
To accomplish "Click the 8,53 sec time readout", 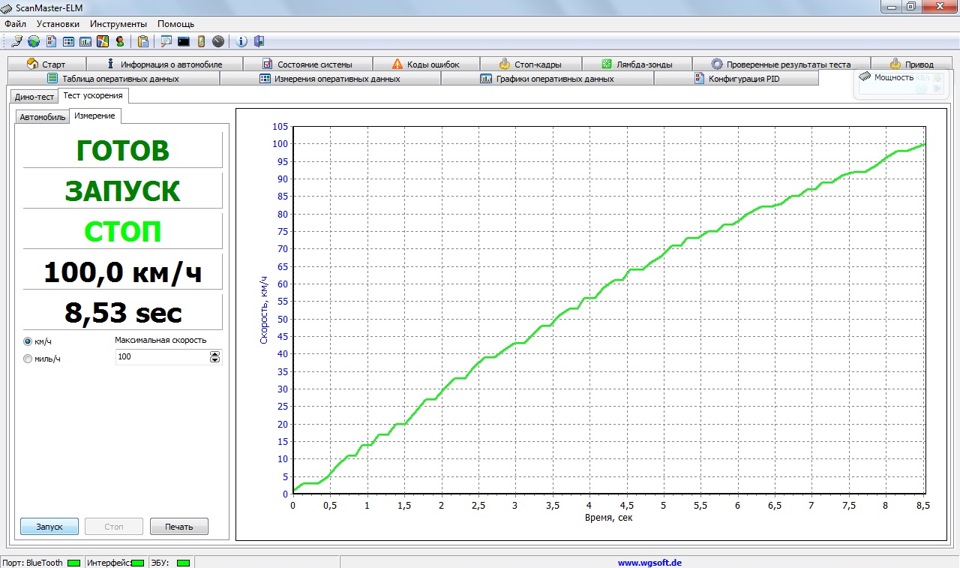I will pyautogui.click(x=122, y=313).
